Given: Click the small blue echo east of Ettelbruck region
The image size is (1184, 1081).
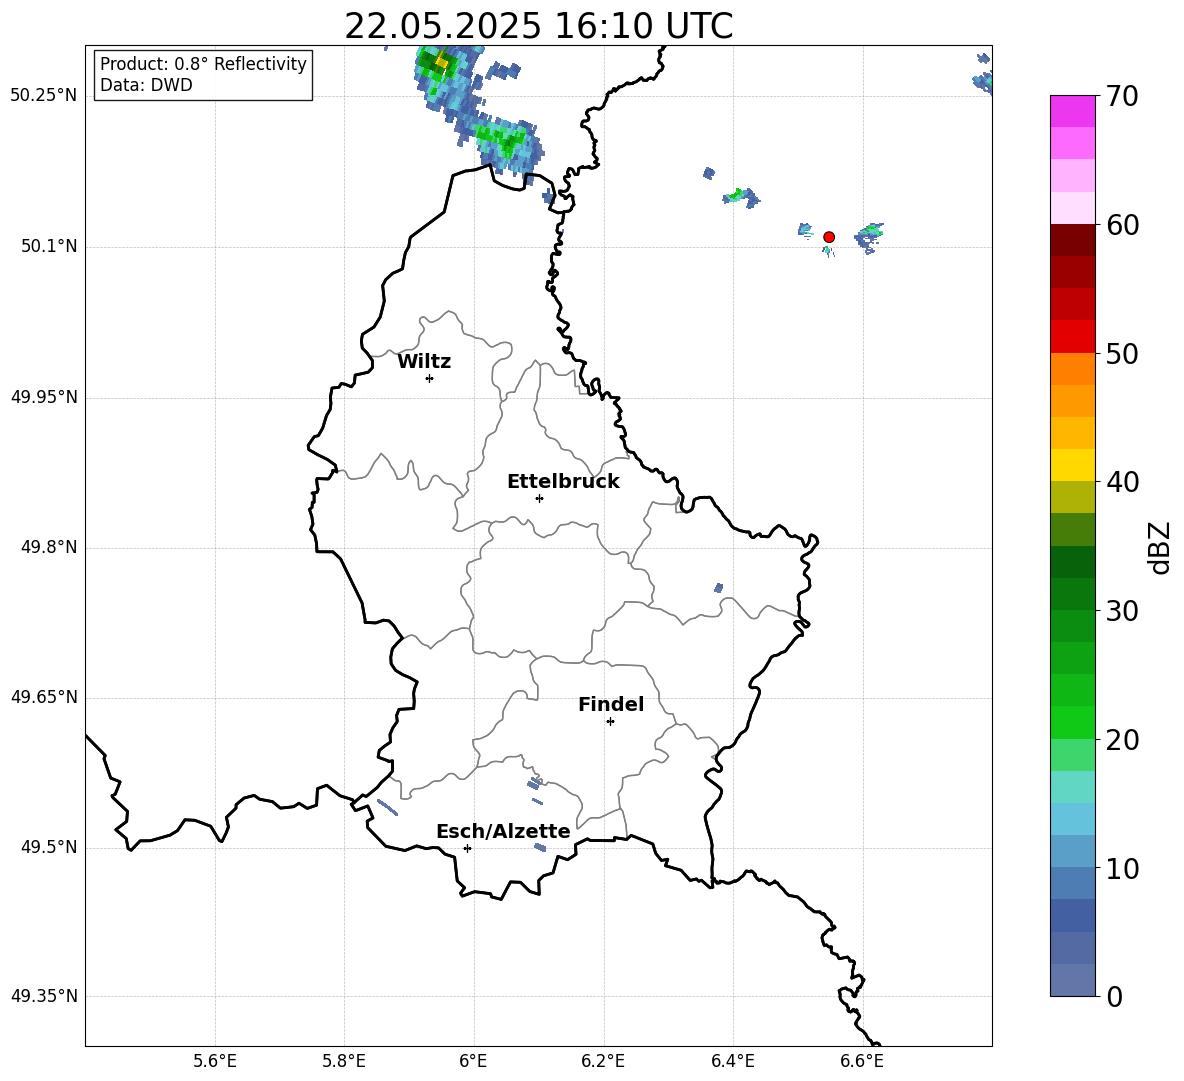Looking at the screenshot, I should point(718,587).
